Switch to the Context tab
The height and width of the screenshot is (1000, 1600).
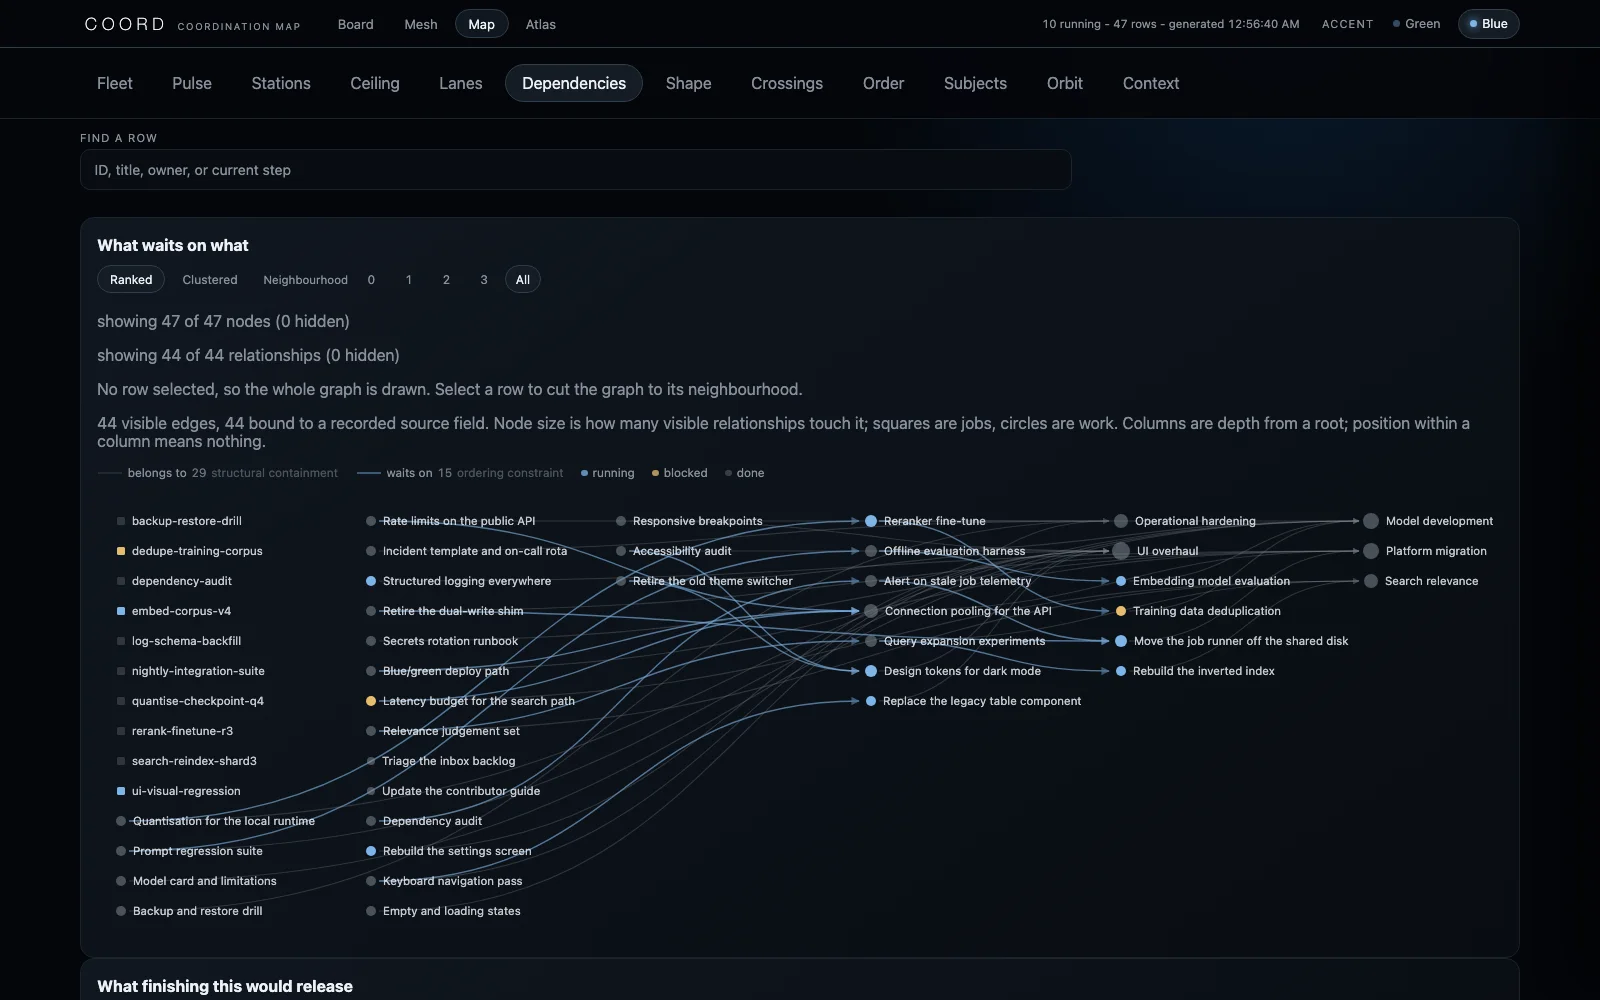(1151, 83)
